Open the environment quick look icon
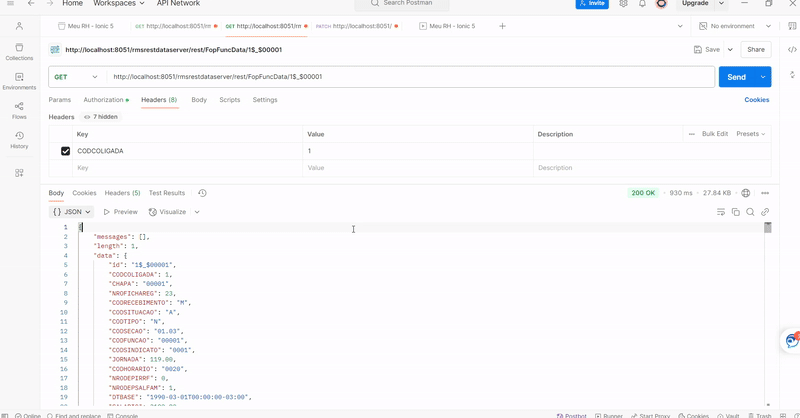Image resolution: width=800 pixels, height=418 pixels. coord(792,26)
